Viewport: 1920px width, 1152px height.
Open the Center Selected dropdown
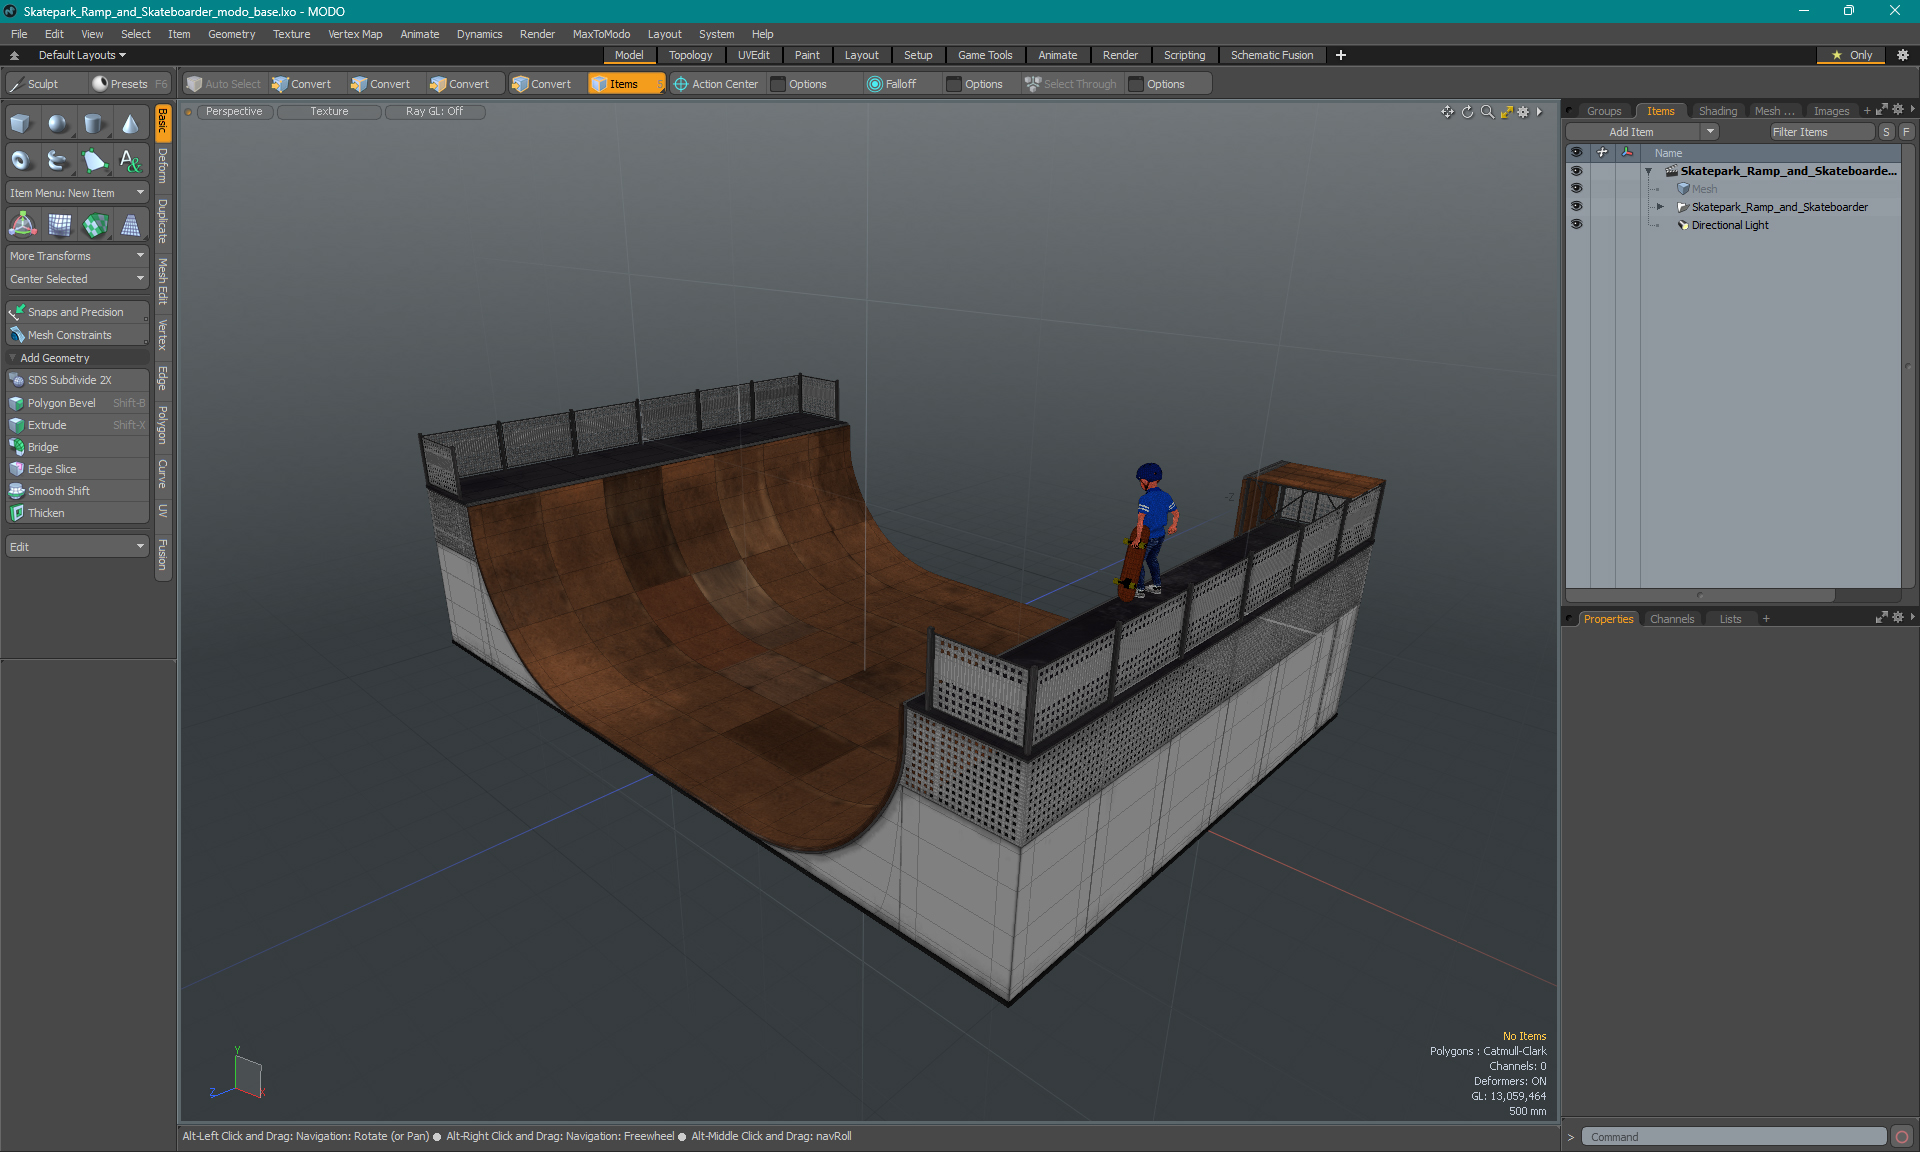coord(77,279)
